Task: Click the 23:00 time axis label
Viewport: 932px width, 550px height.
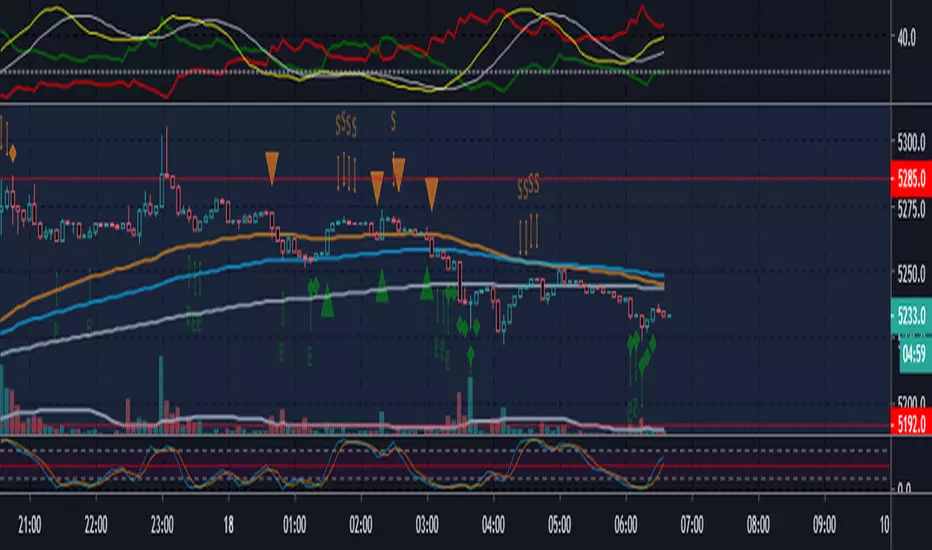Action: tap(162, 525)
